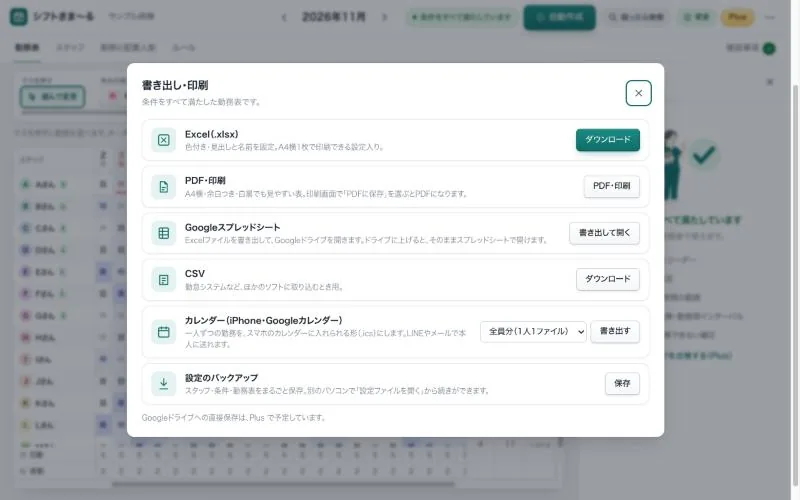Go to previous month arrow
Viewport: 800px width, 500px height.
[x=284, y=17]
